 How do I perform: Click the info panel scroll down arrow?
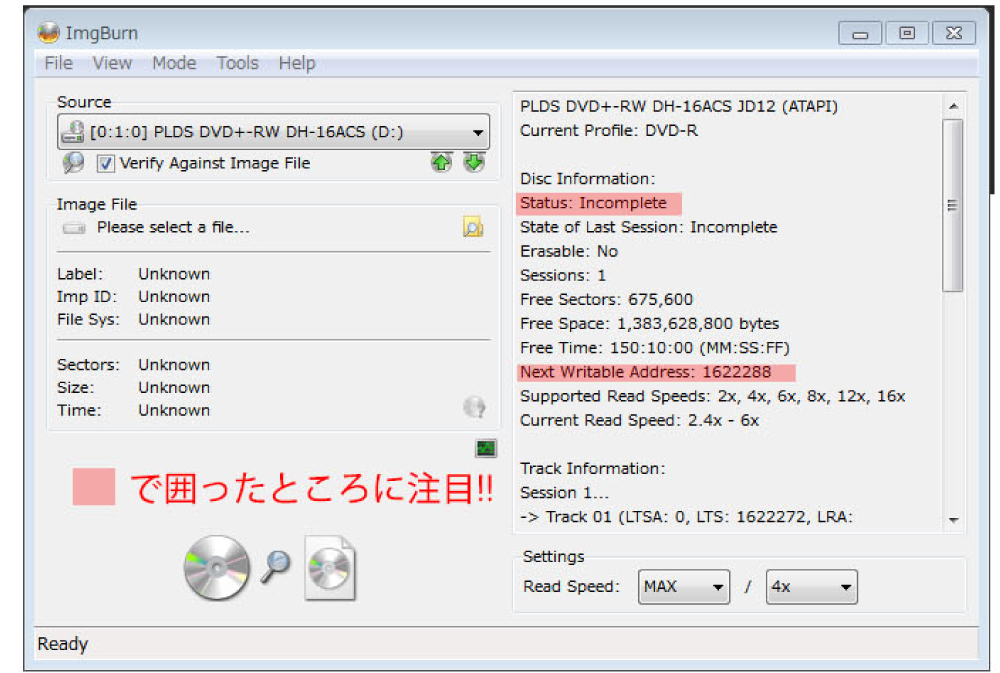953,520
